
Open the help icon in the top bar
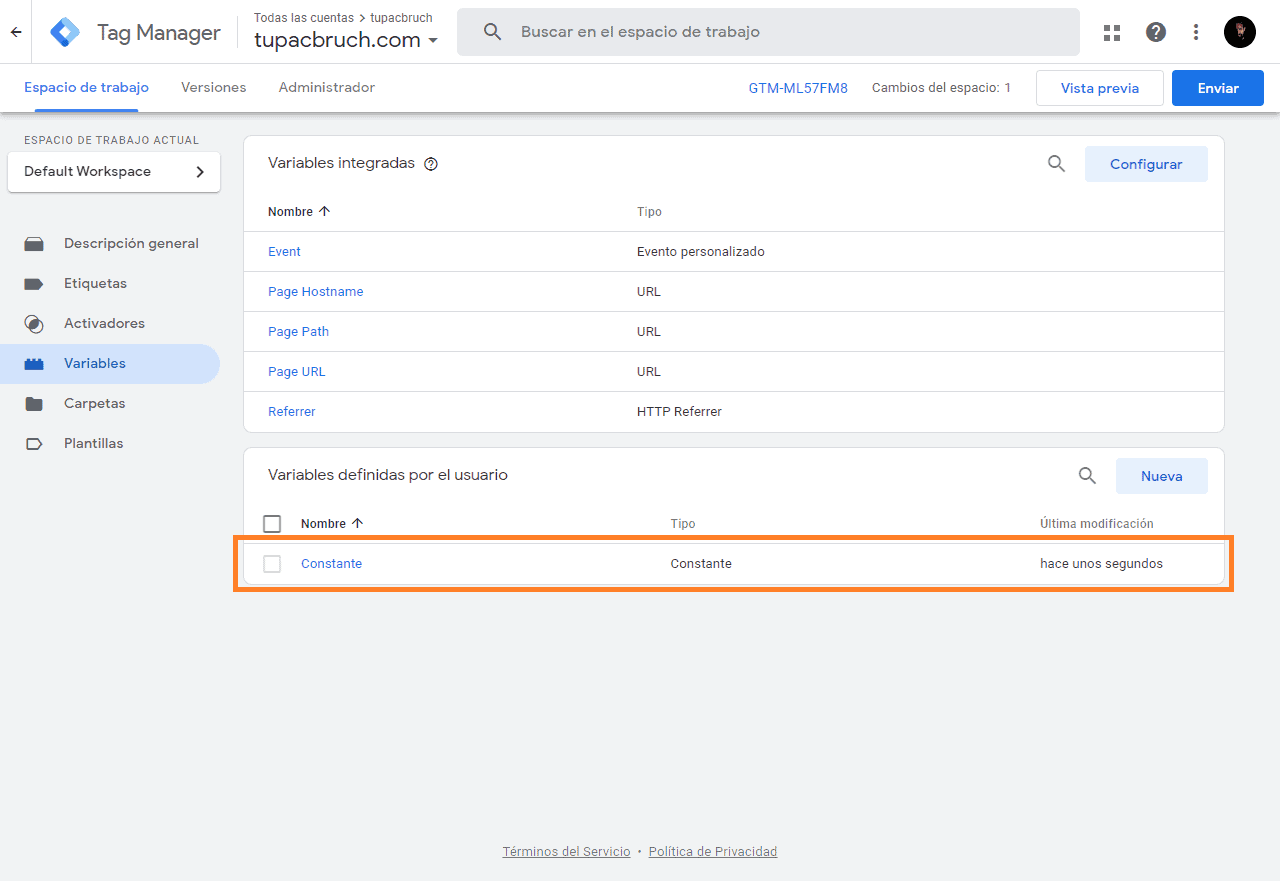(x=1155, y=31)
